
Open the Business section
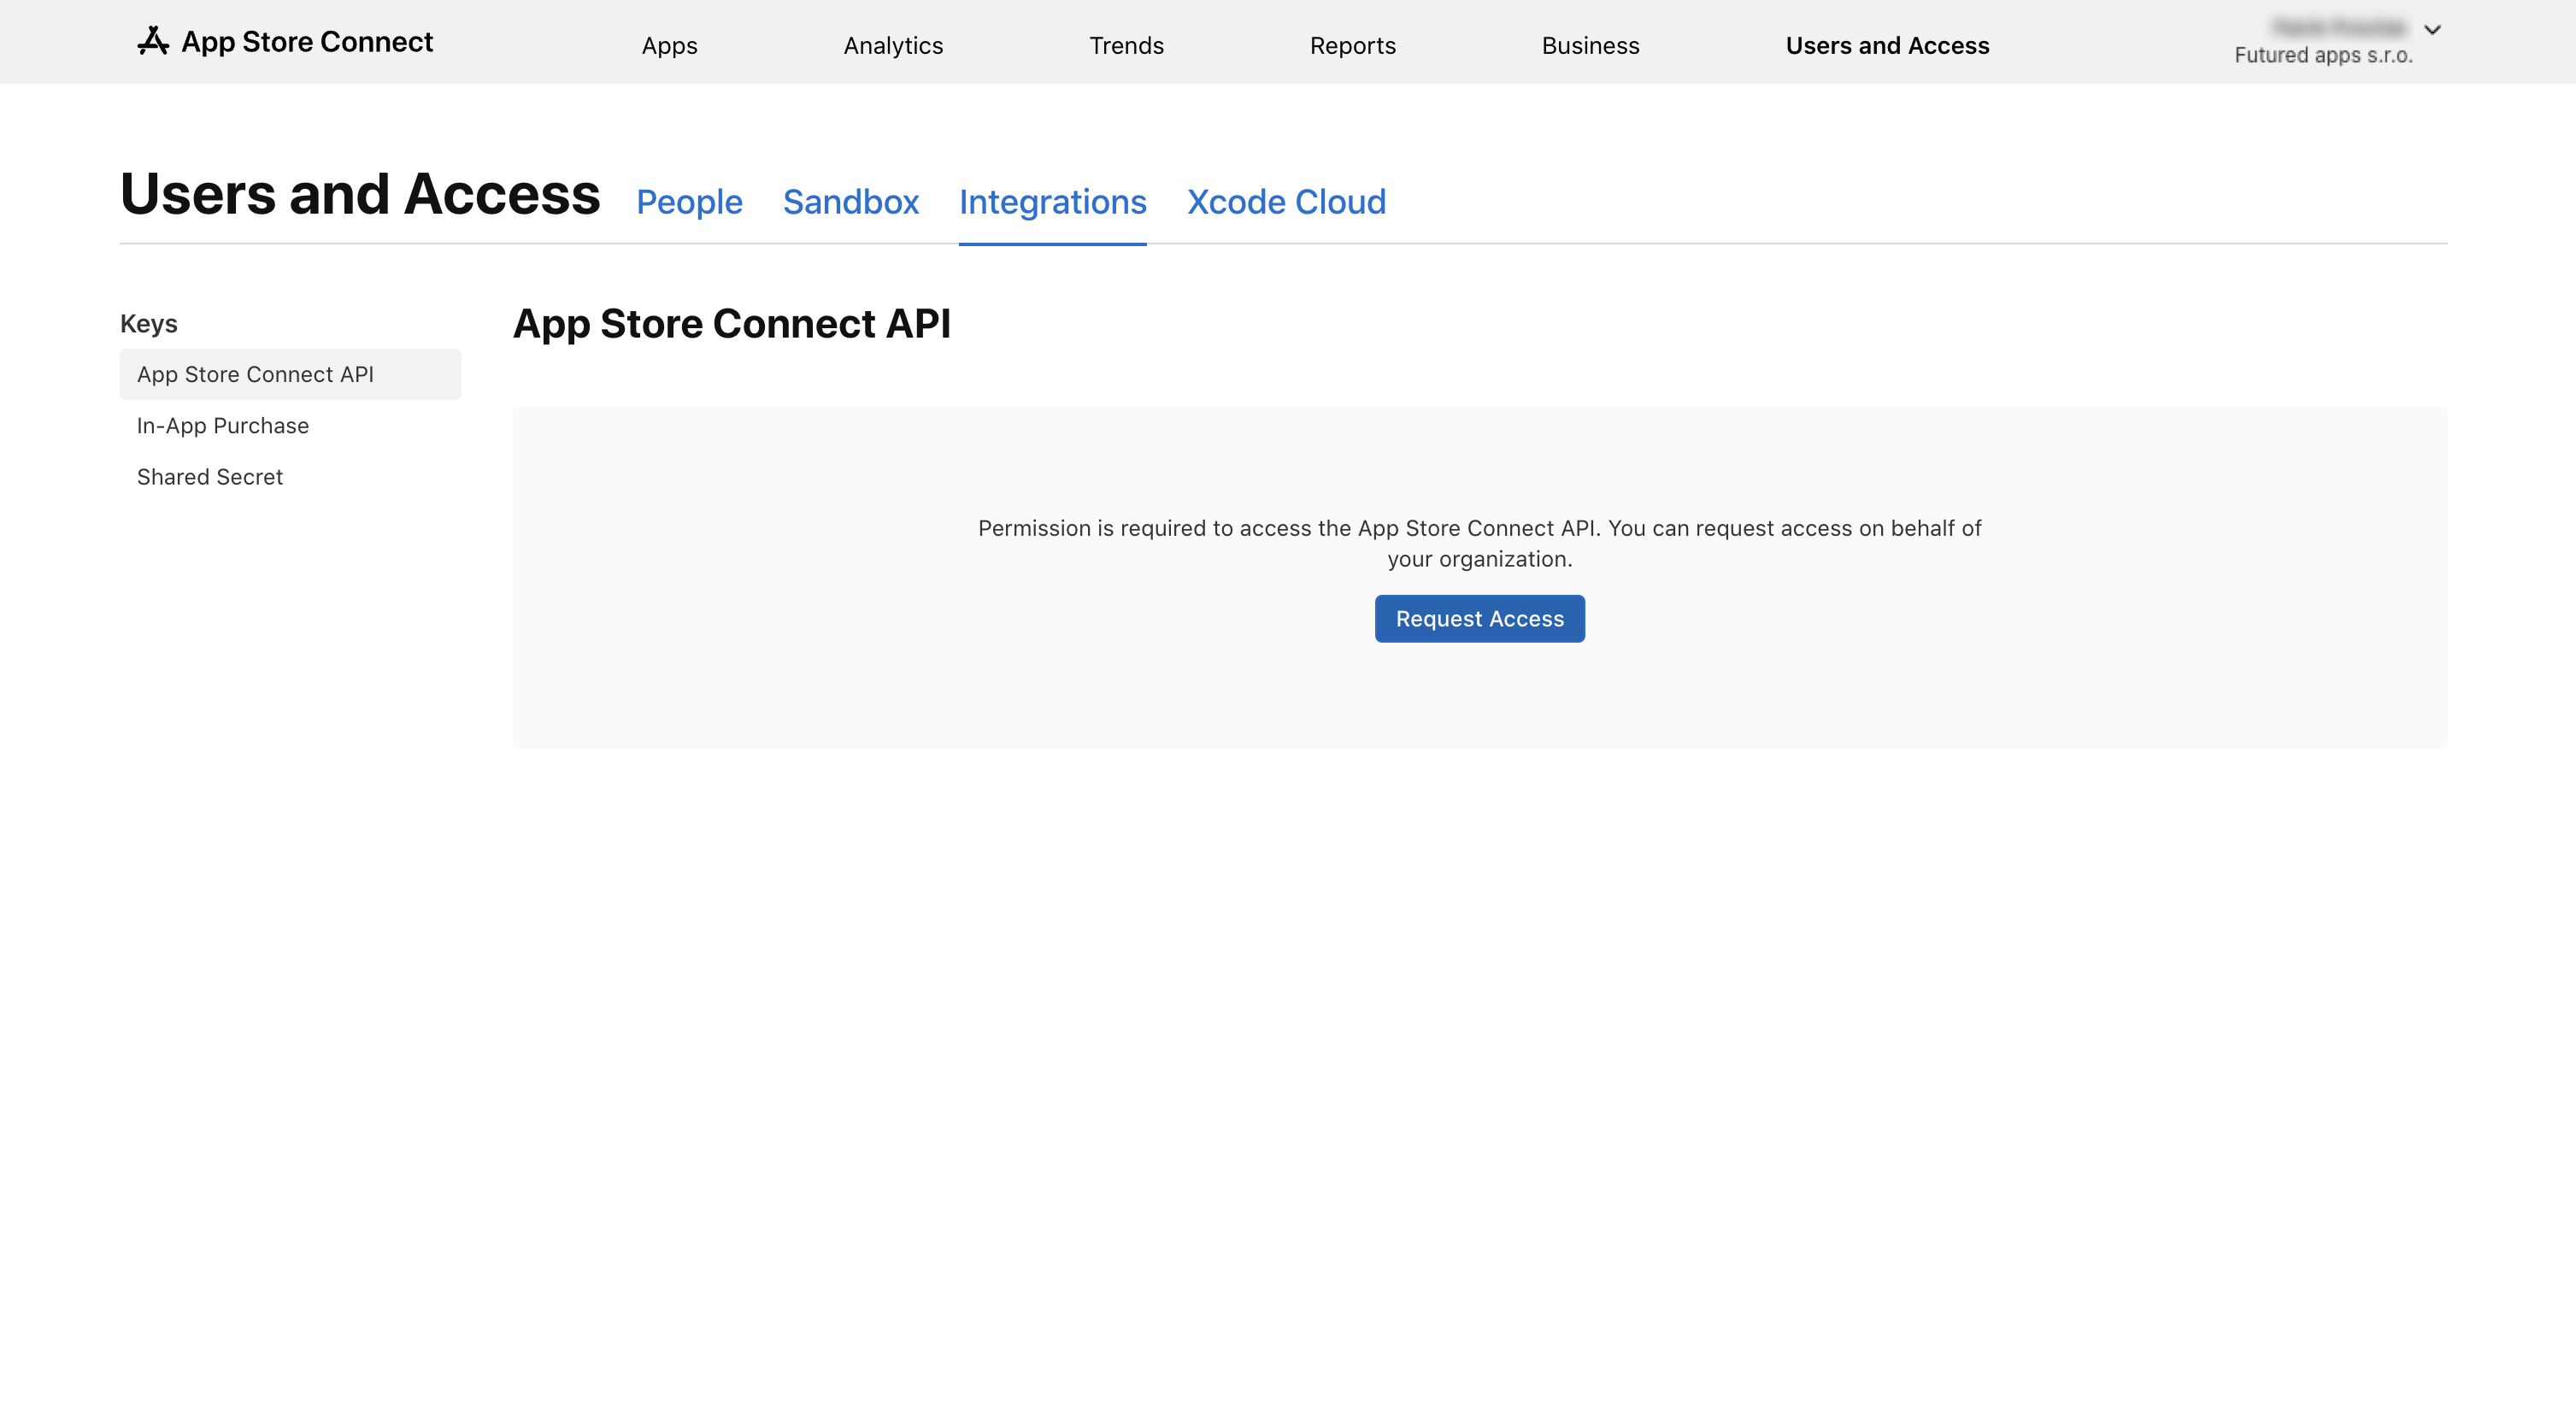pos(1590,45)
